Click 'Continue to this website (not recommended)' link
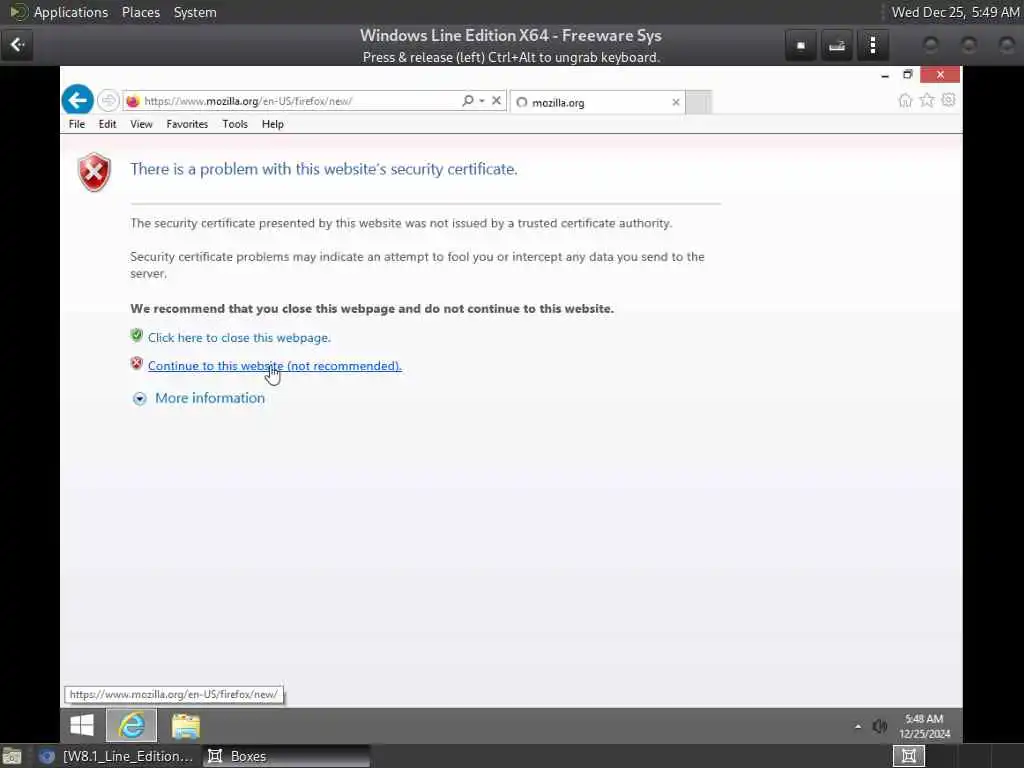Screen dimensions: 1024x768 [274, 366]
